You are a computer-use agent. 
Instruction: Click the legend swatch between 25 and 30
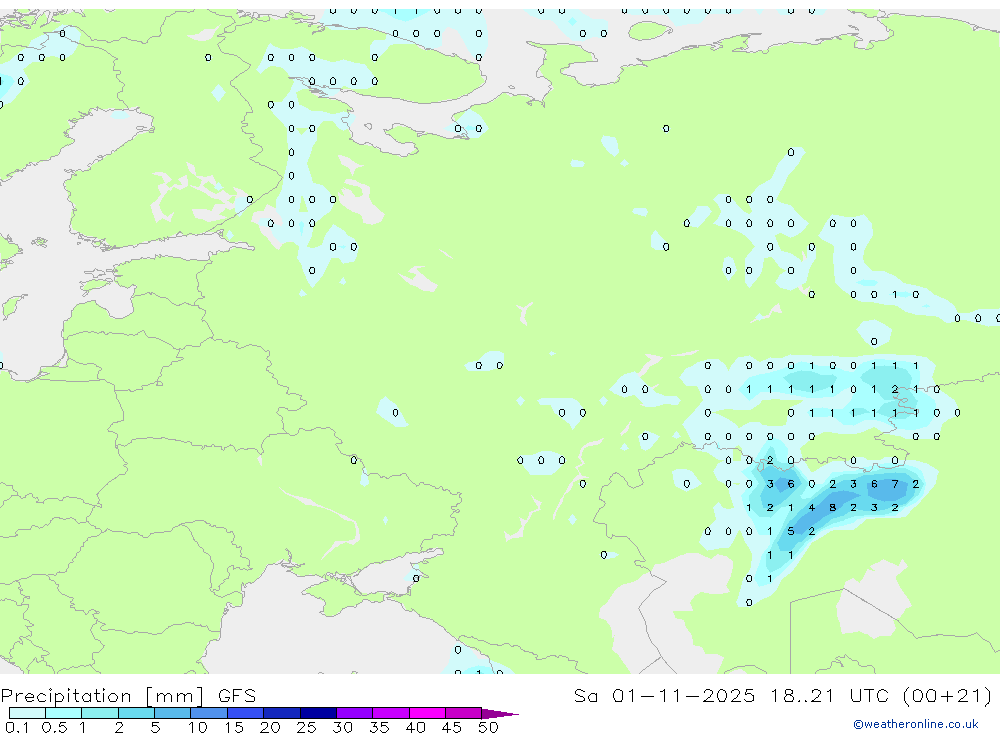coord(318,713)
